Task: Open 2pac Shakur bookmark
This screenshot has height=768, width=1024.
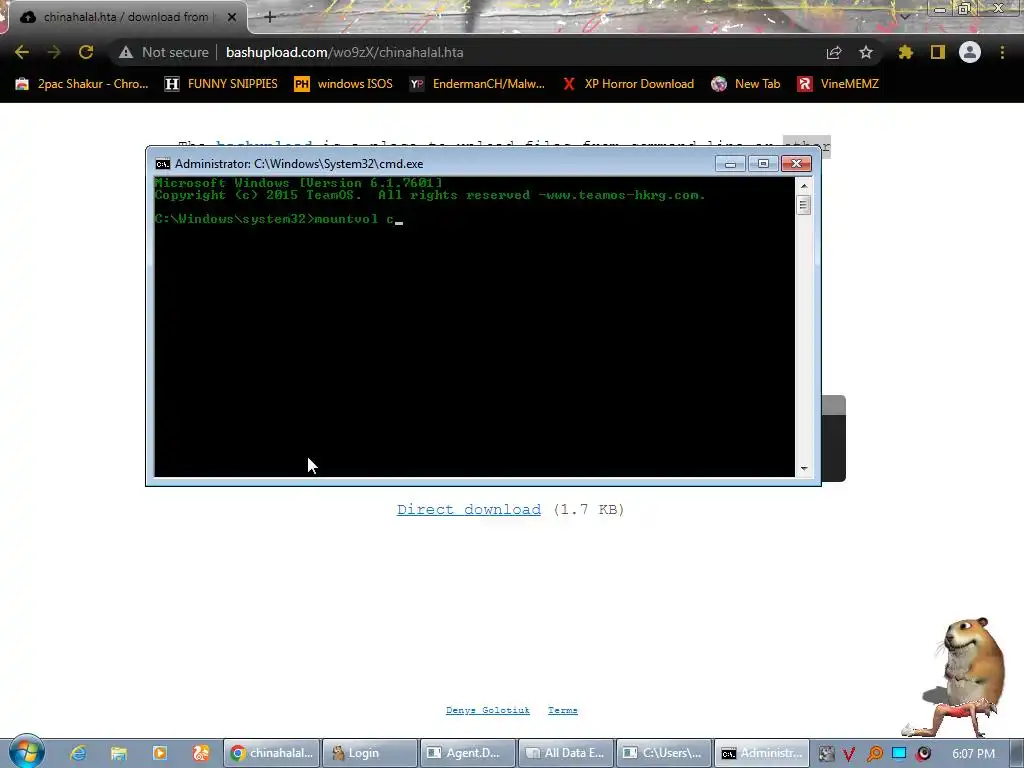Action: click(82, 84)
